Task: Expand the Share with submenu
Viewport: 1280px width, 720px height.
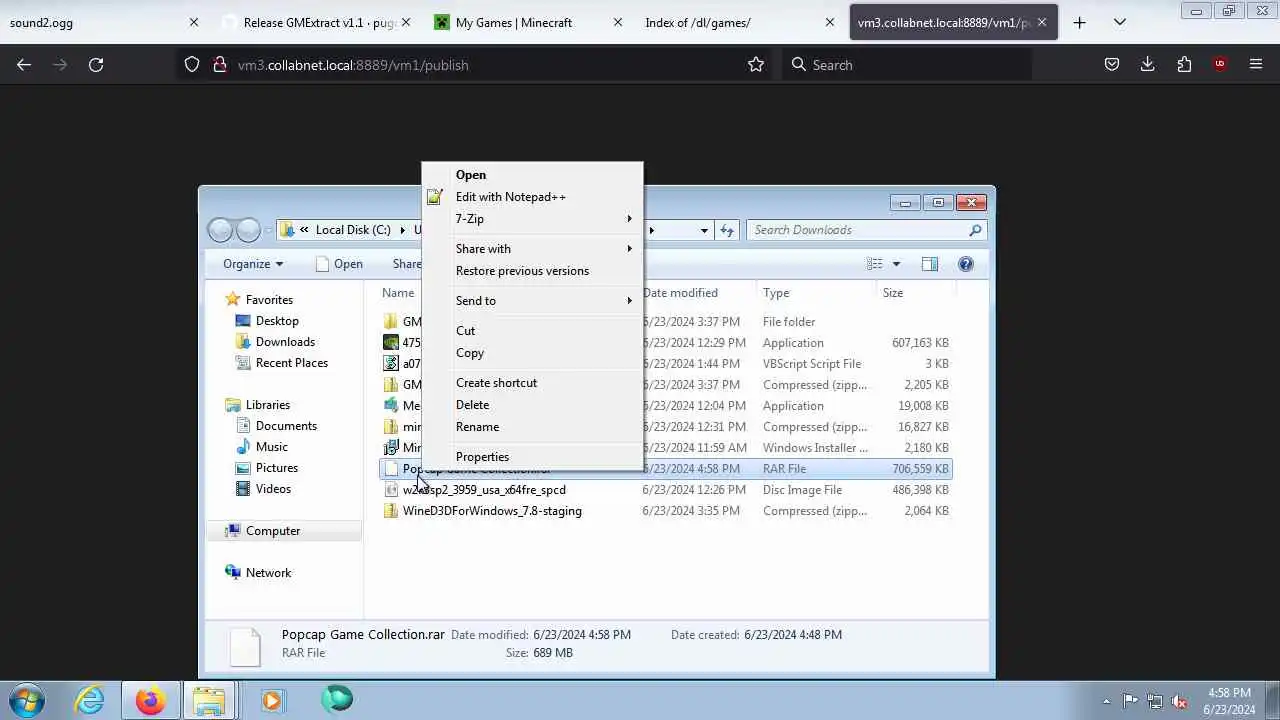Action: tap(533, 249)
